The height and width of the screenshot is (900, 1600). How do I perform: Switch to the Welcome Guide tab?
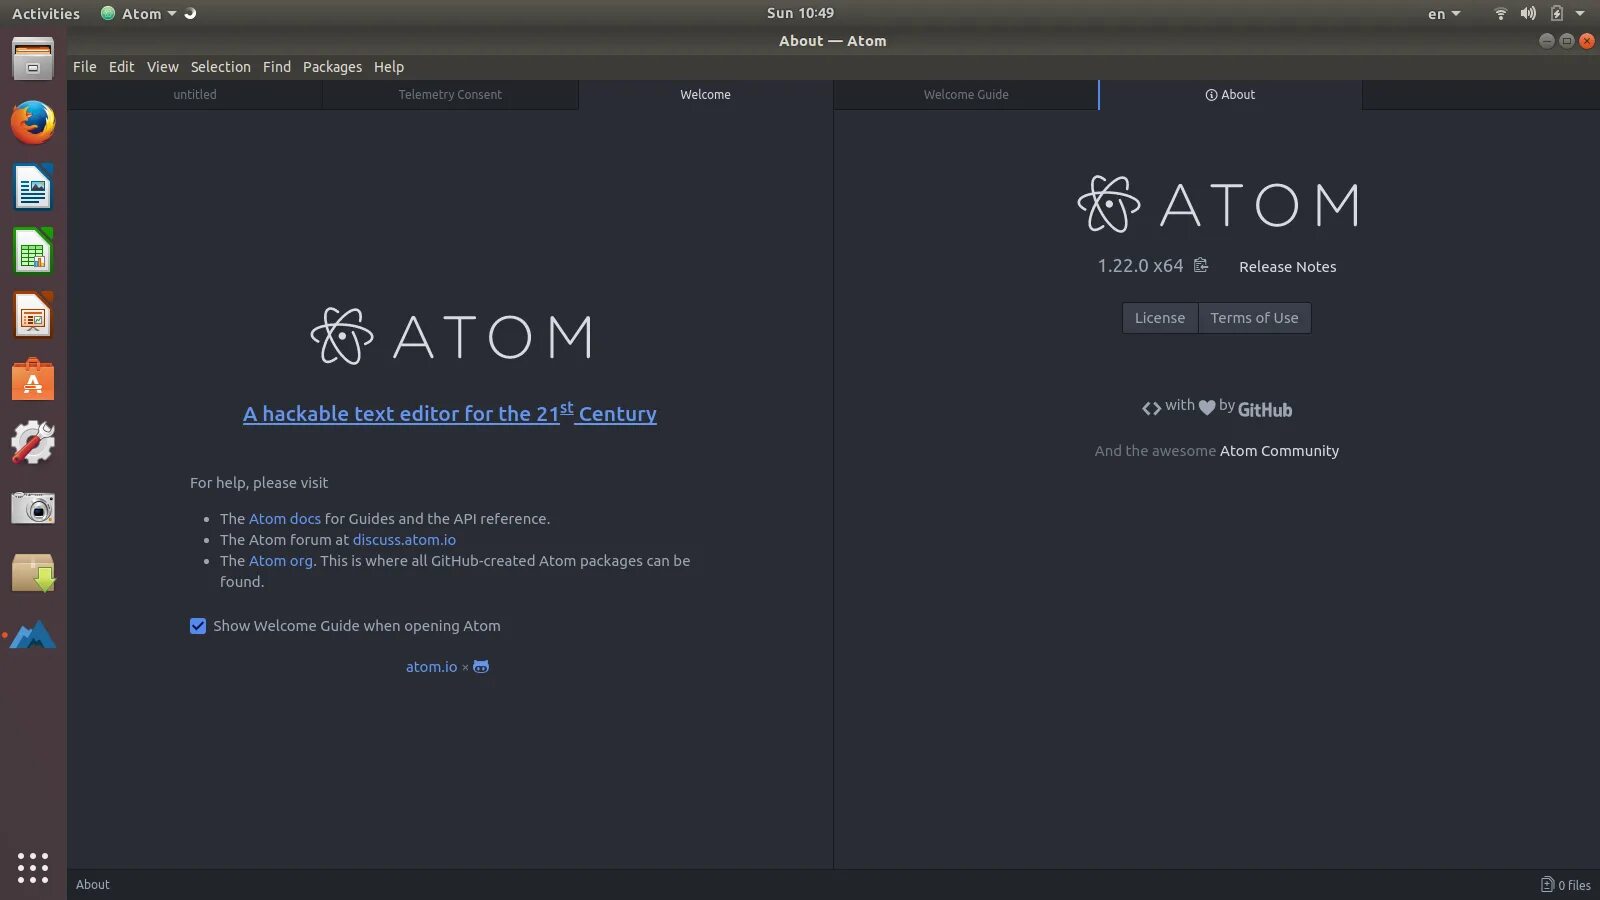(x=966, y=95)
